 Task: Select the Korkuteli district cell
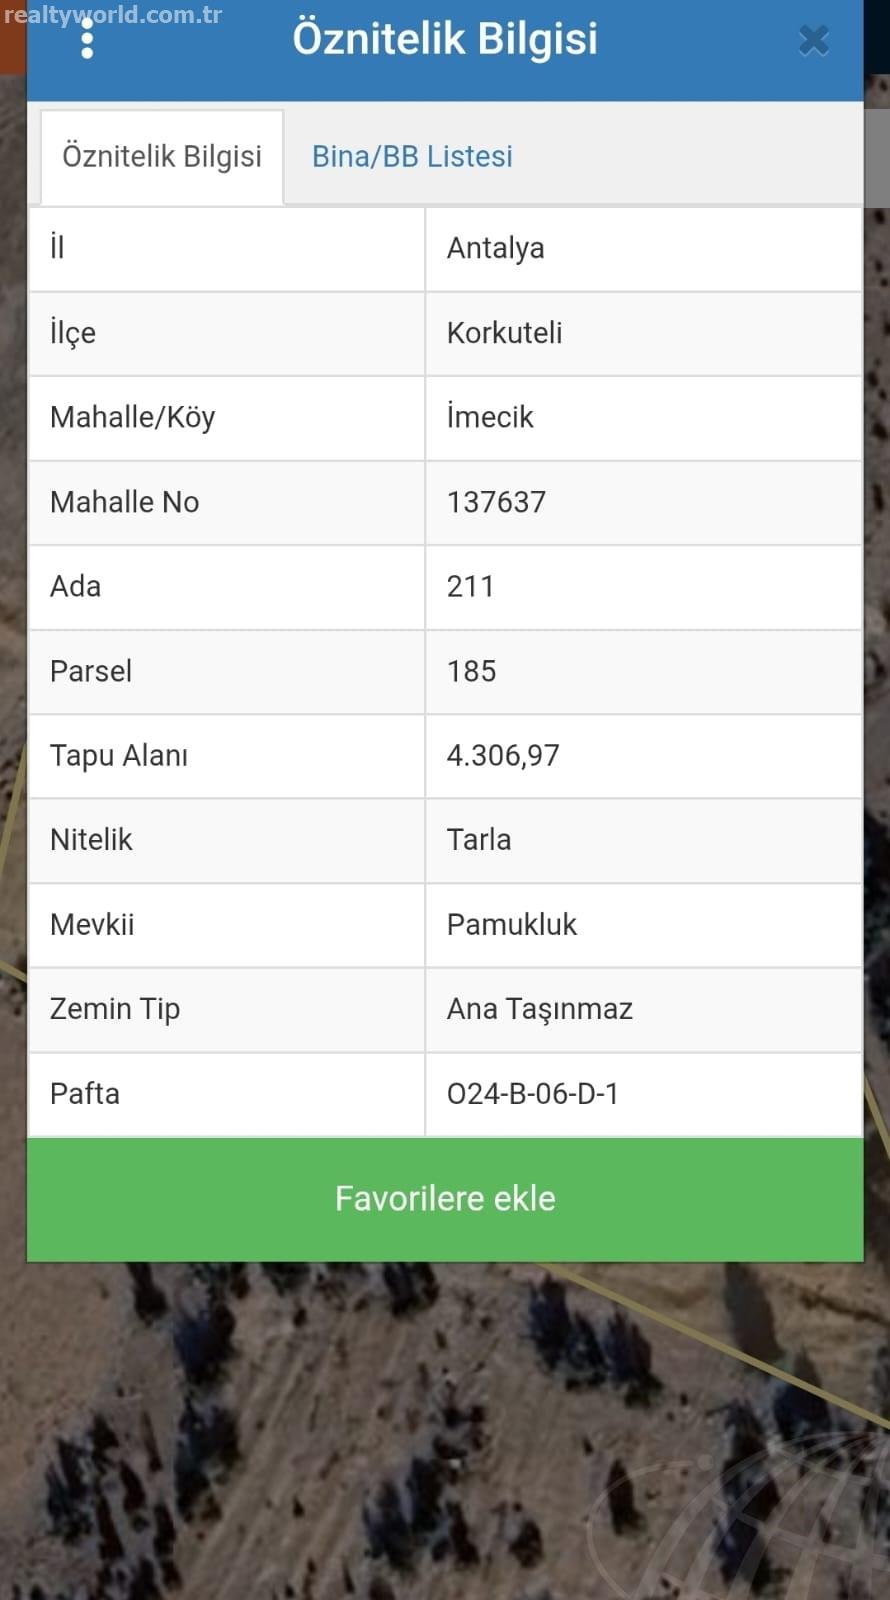504,333
